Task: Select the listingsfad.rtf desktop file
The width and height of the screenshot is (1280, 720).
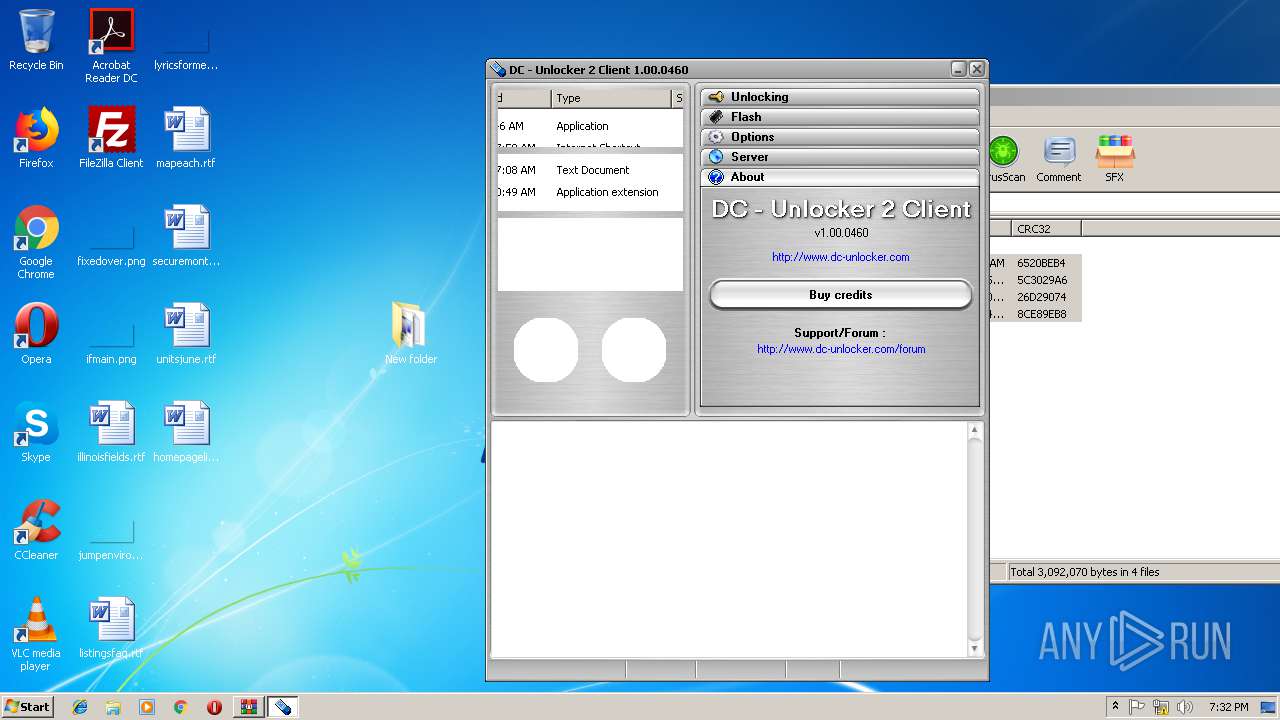Action: tap(111, 628)
